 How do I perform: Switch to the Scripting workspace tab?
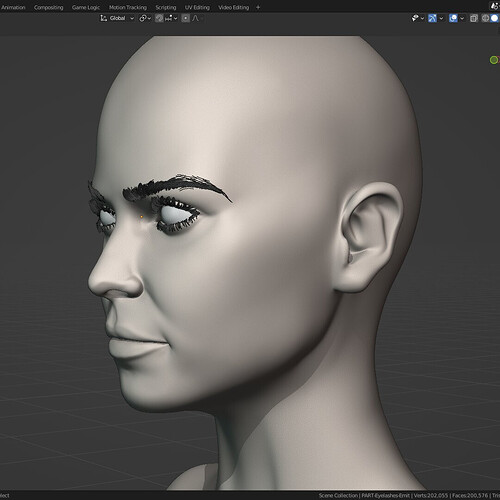coord(166,7)
